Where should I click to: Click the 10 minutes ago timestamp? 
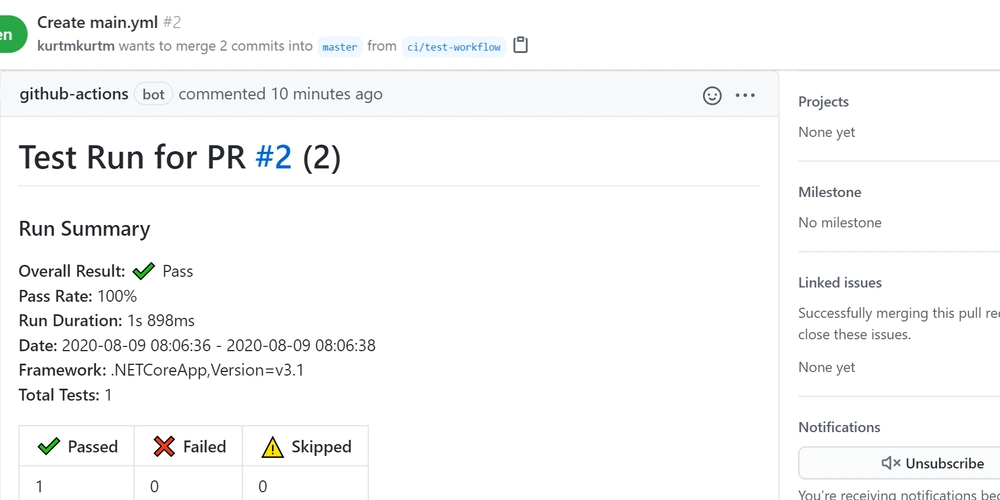point(327,94)
